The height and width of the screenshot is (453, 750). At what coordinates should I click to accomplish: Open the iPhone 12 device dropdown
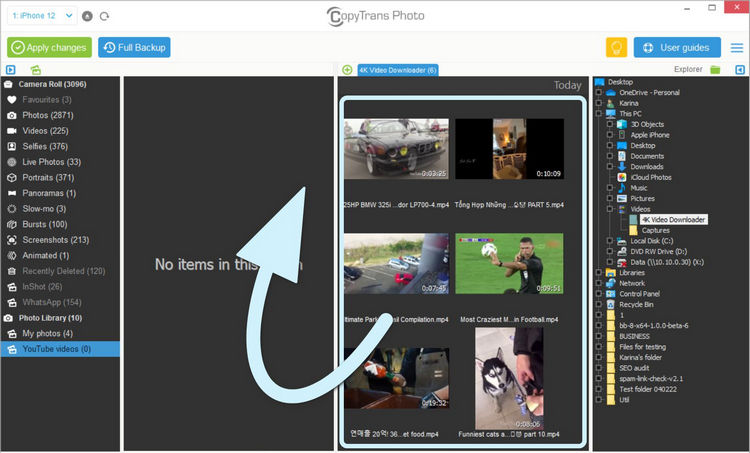coord(42,16)
